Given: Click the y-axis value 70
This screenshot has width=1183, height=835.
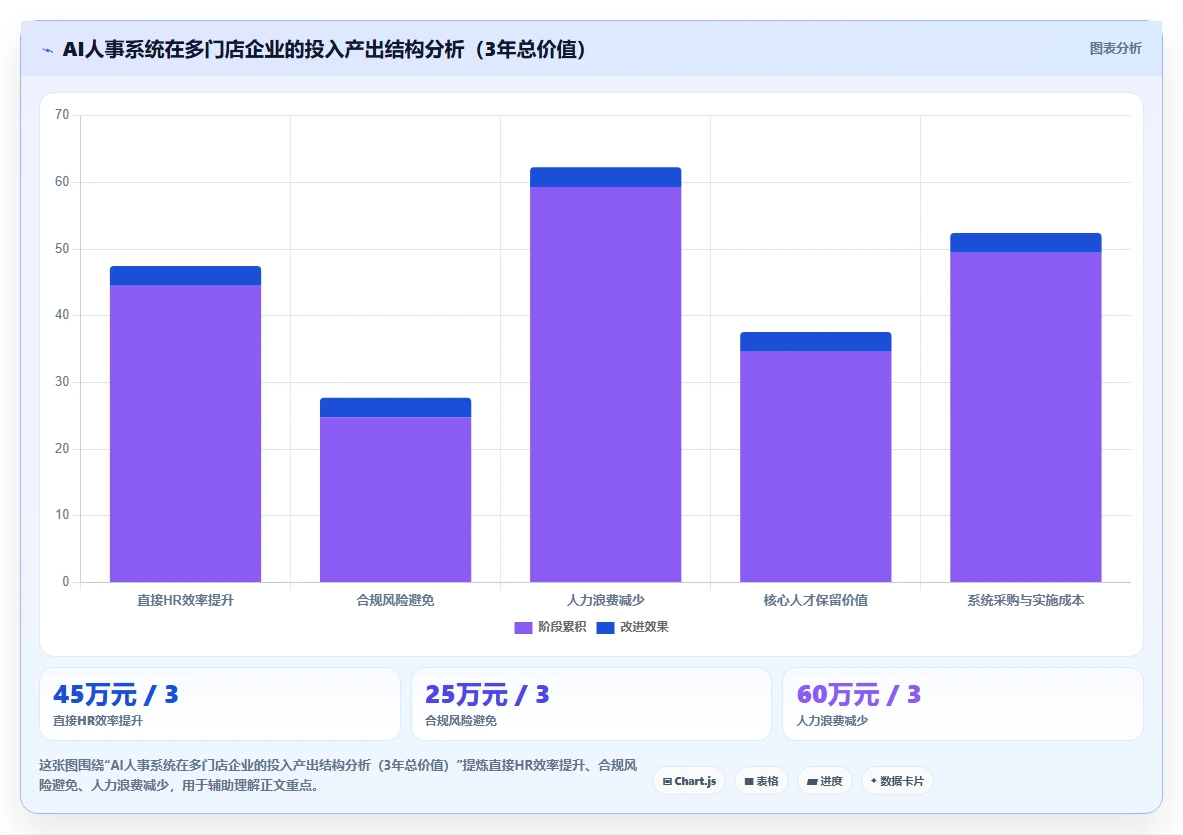Looking at the screenshot, I should click(x=62, y=115).
